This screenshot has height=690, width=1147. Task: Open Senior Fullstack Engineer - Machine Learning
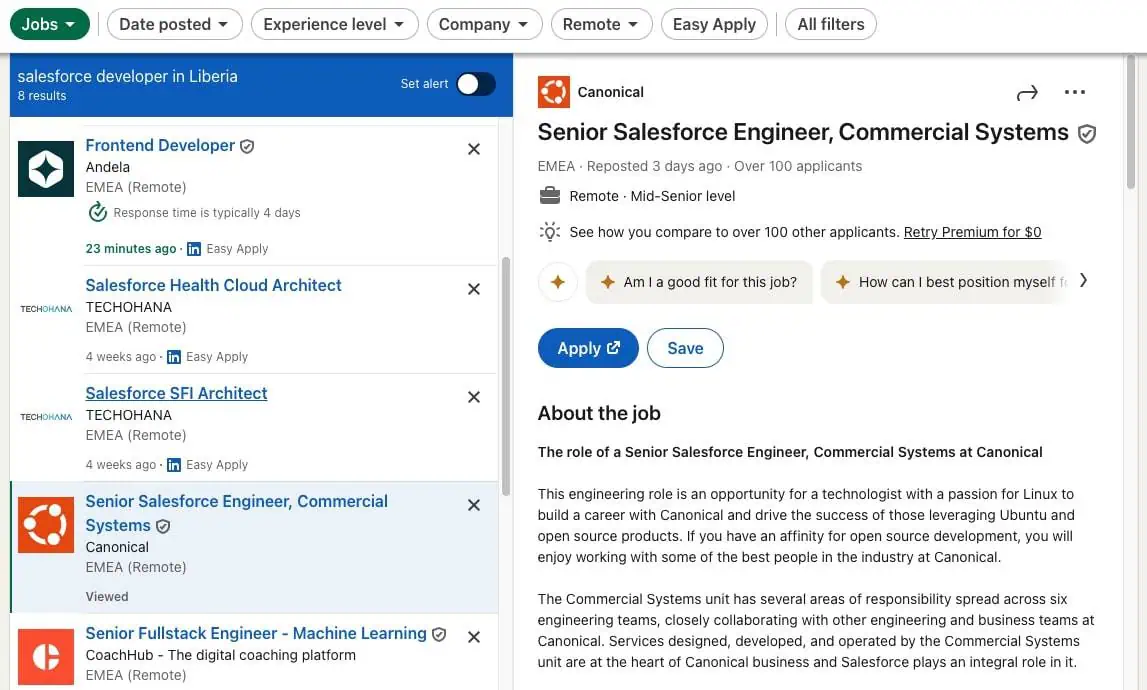[x=256, y=633]
